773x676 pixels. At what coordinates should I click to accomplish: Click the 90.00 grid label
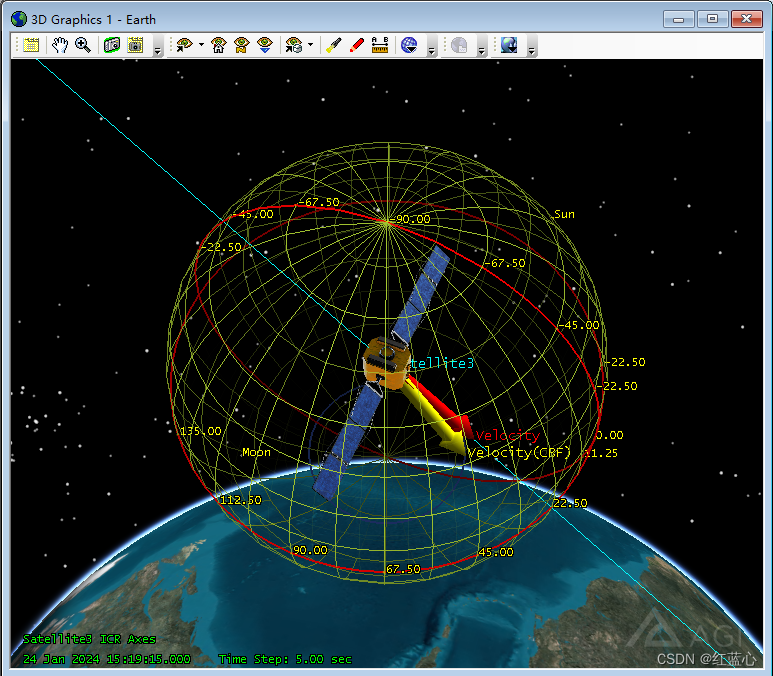(310, 550)
